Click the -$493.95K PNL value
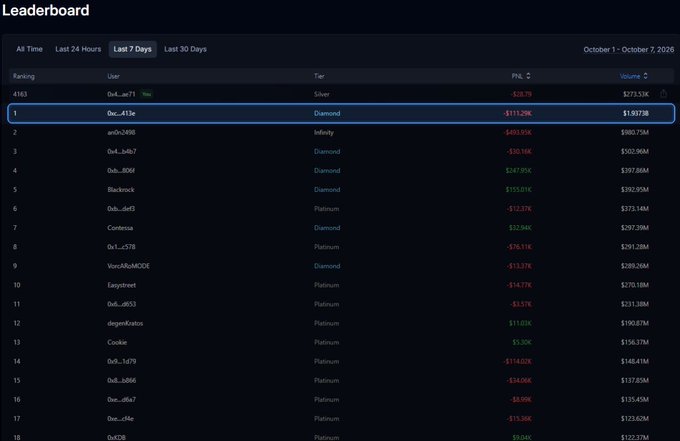Viewport: 680px width, 441px height. point(517,132)
